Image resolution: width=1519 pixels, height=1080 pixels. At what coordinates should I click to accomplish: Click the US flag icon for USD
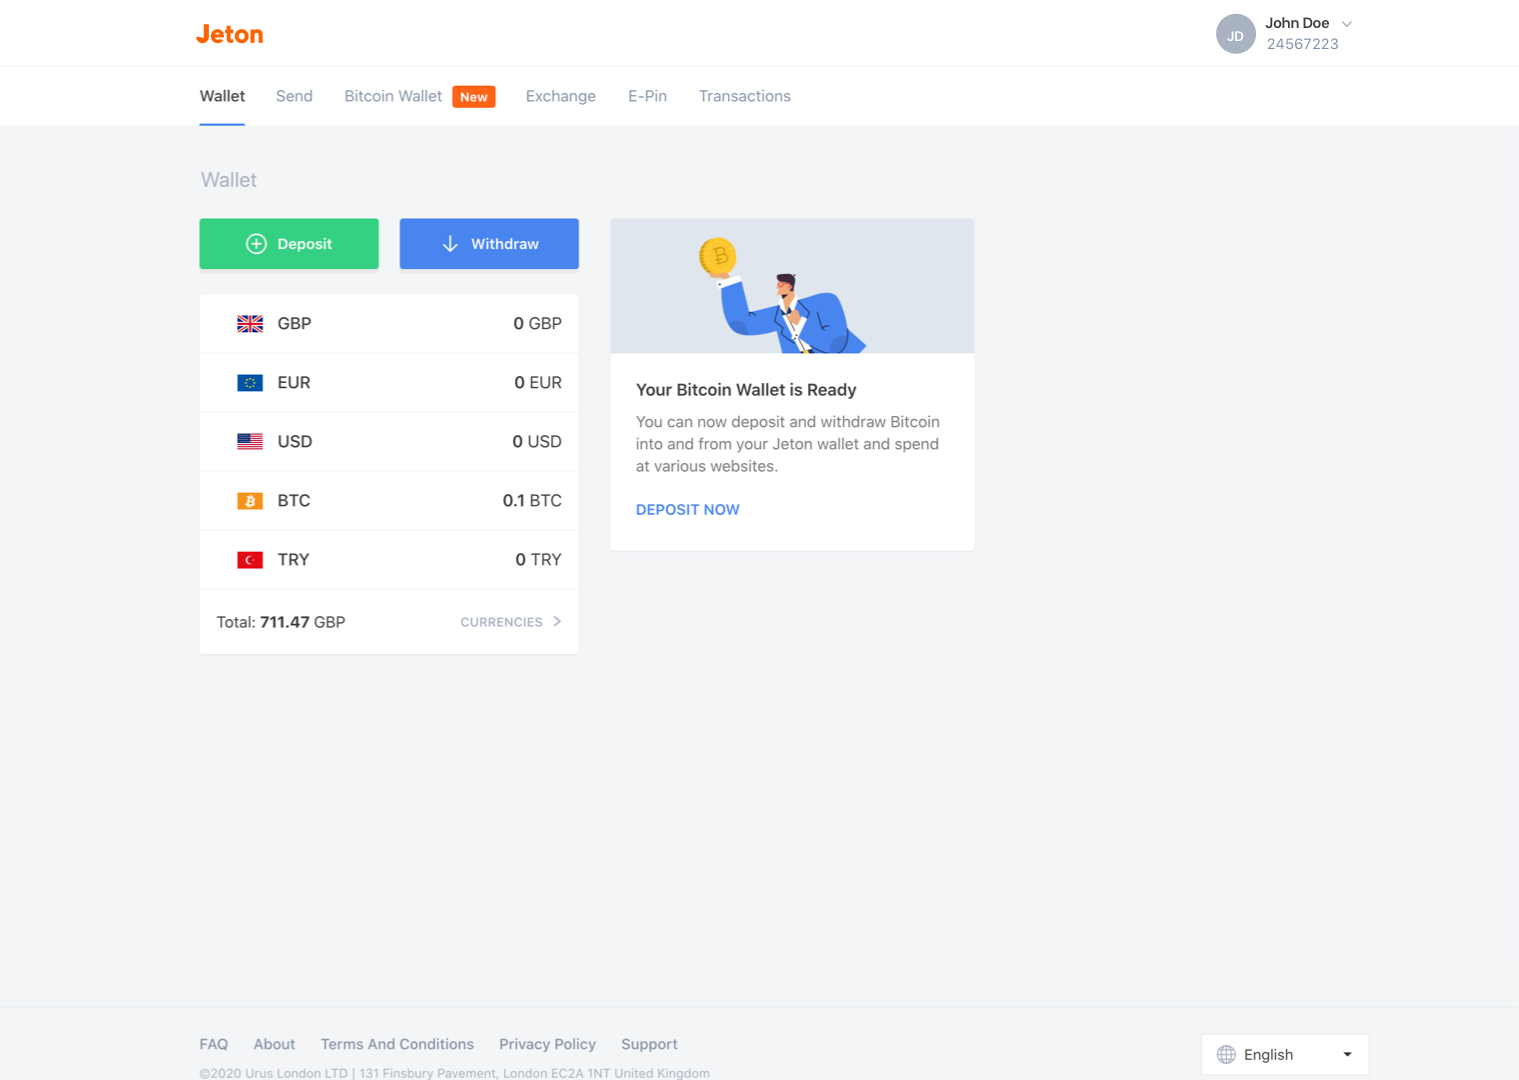[x=250, y=441]
